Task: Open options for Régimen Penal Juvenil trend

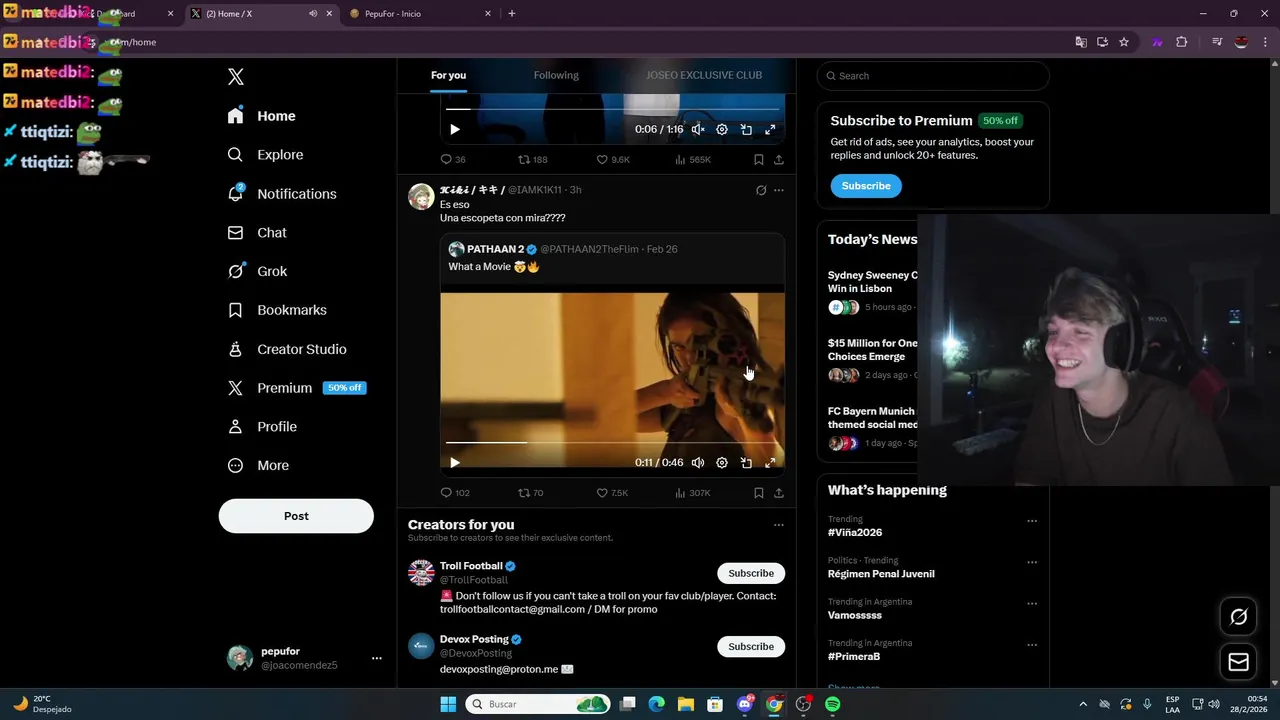Action: (x=1032, y=562)
